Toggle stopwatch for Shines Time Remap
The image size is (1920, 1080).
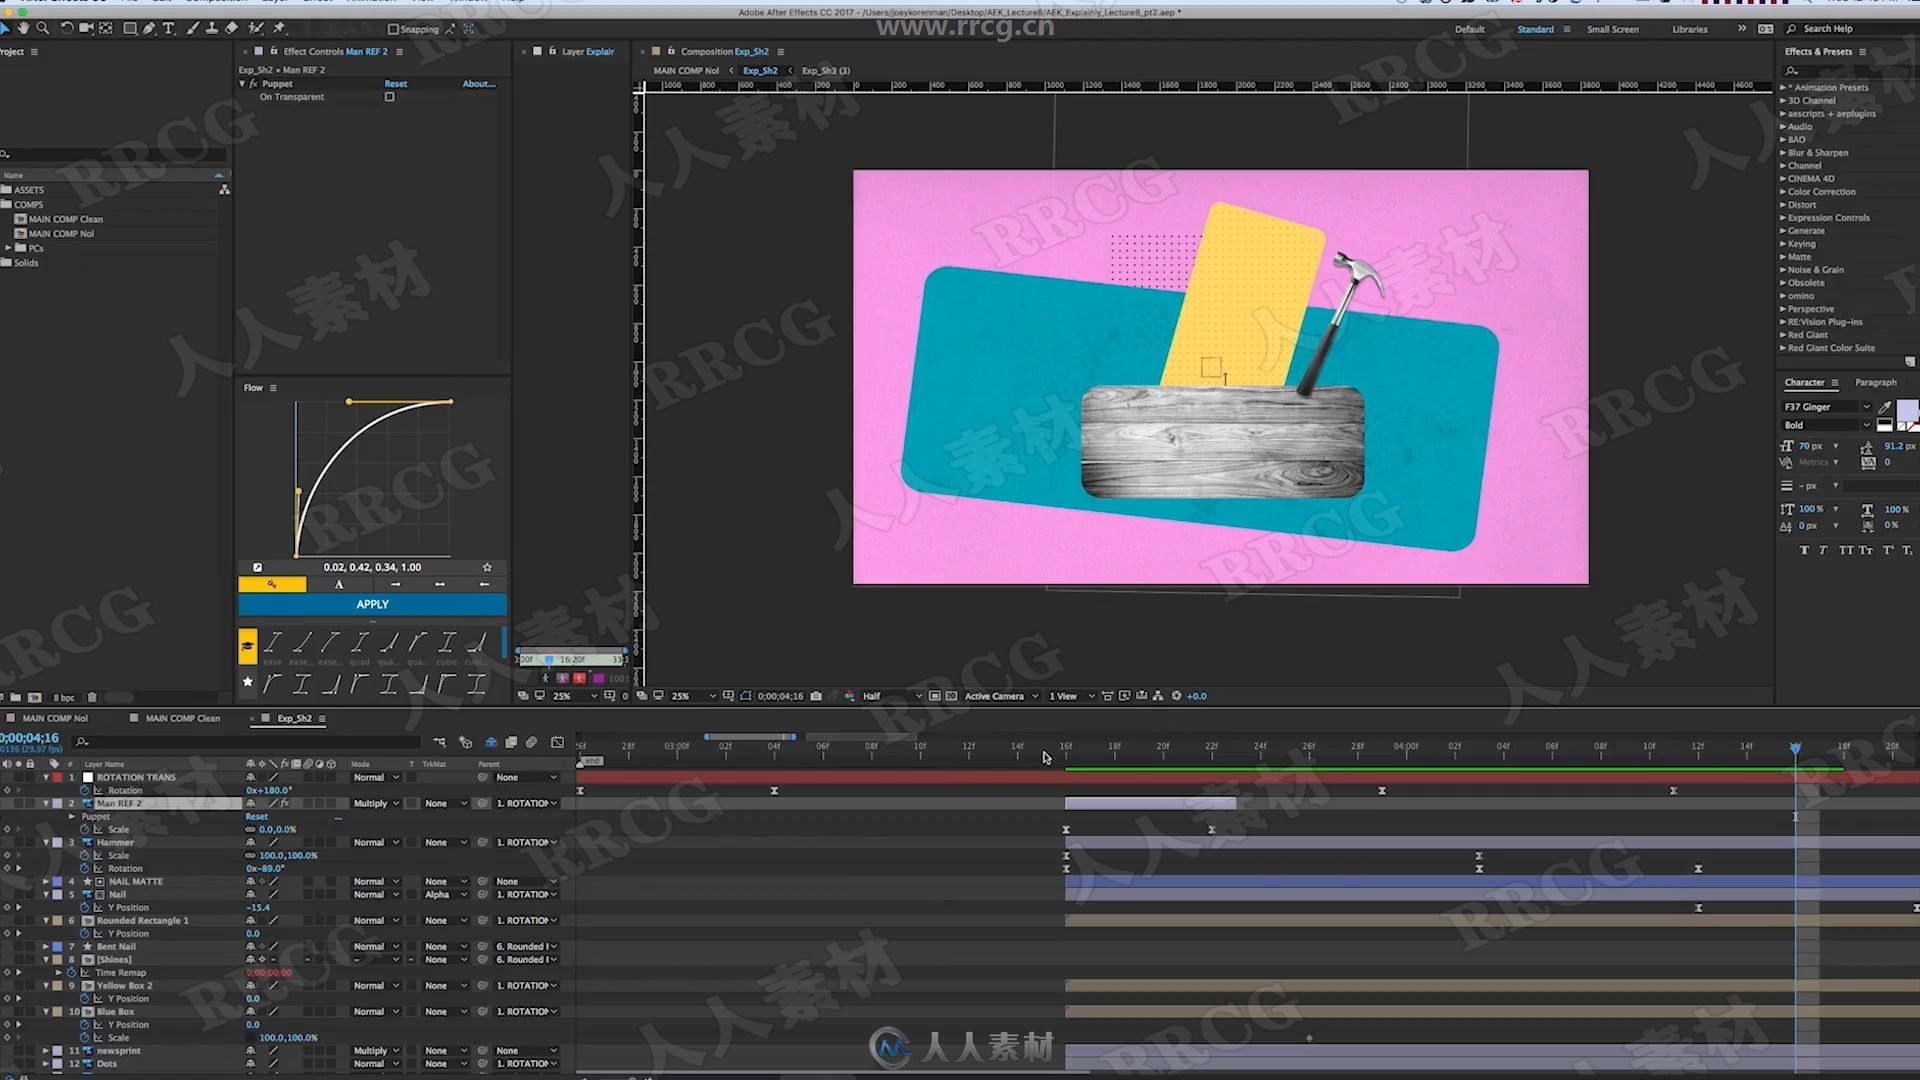[72, 972]
